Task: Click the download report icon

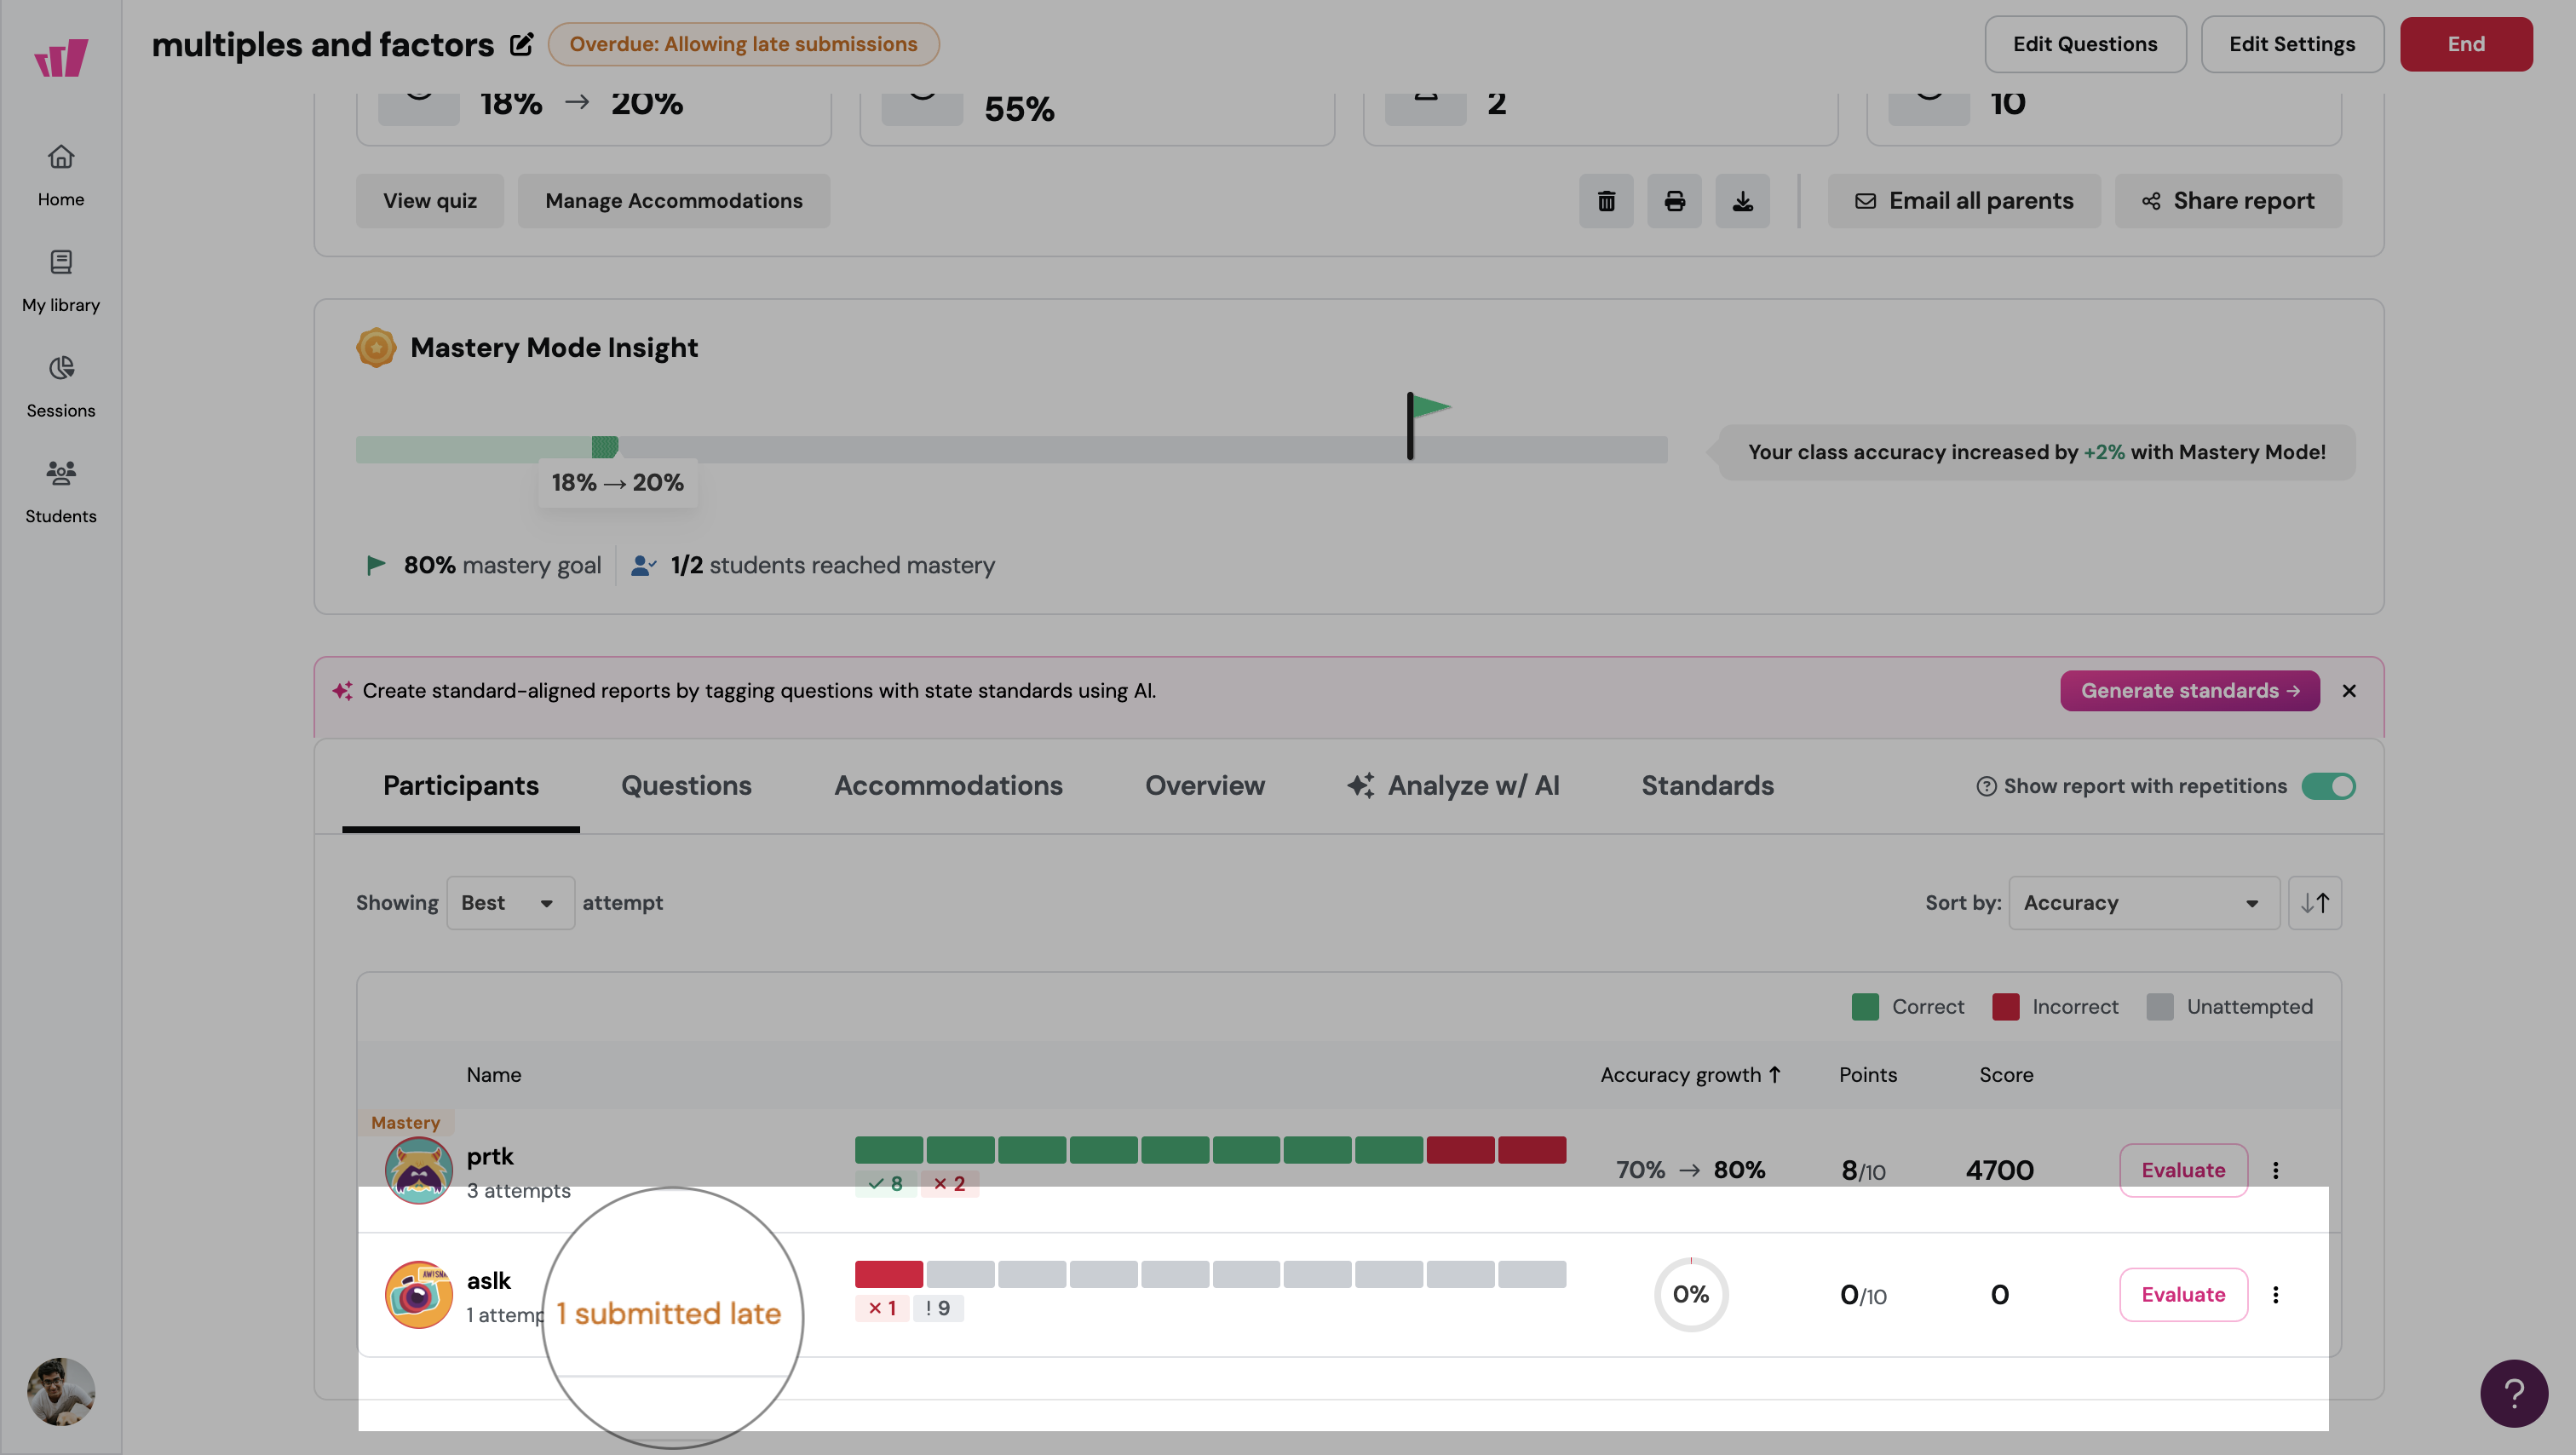Action: [1742, 201]
